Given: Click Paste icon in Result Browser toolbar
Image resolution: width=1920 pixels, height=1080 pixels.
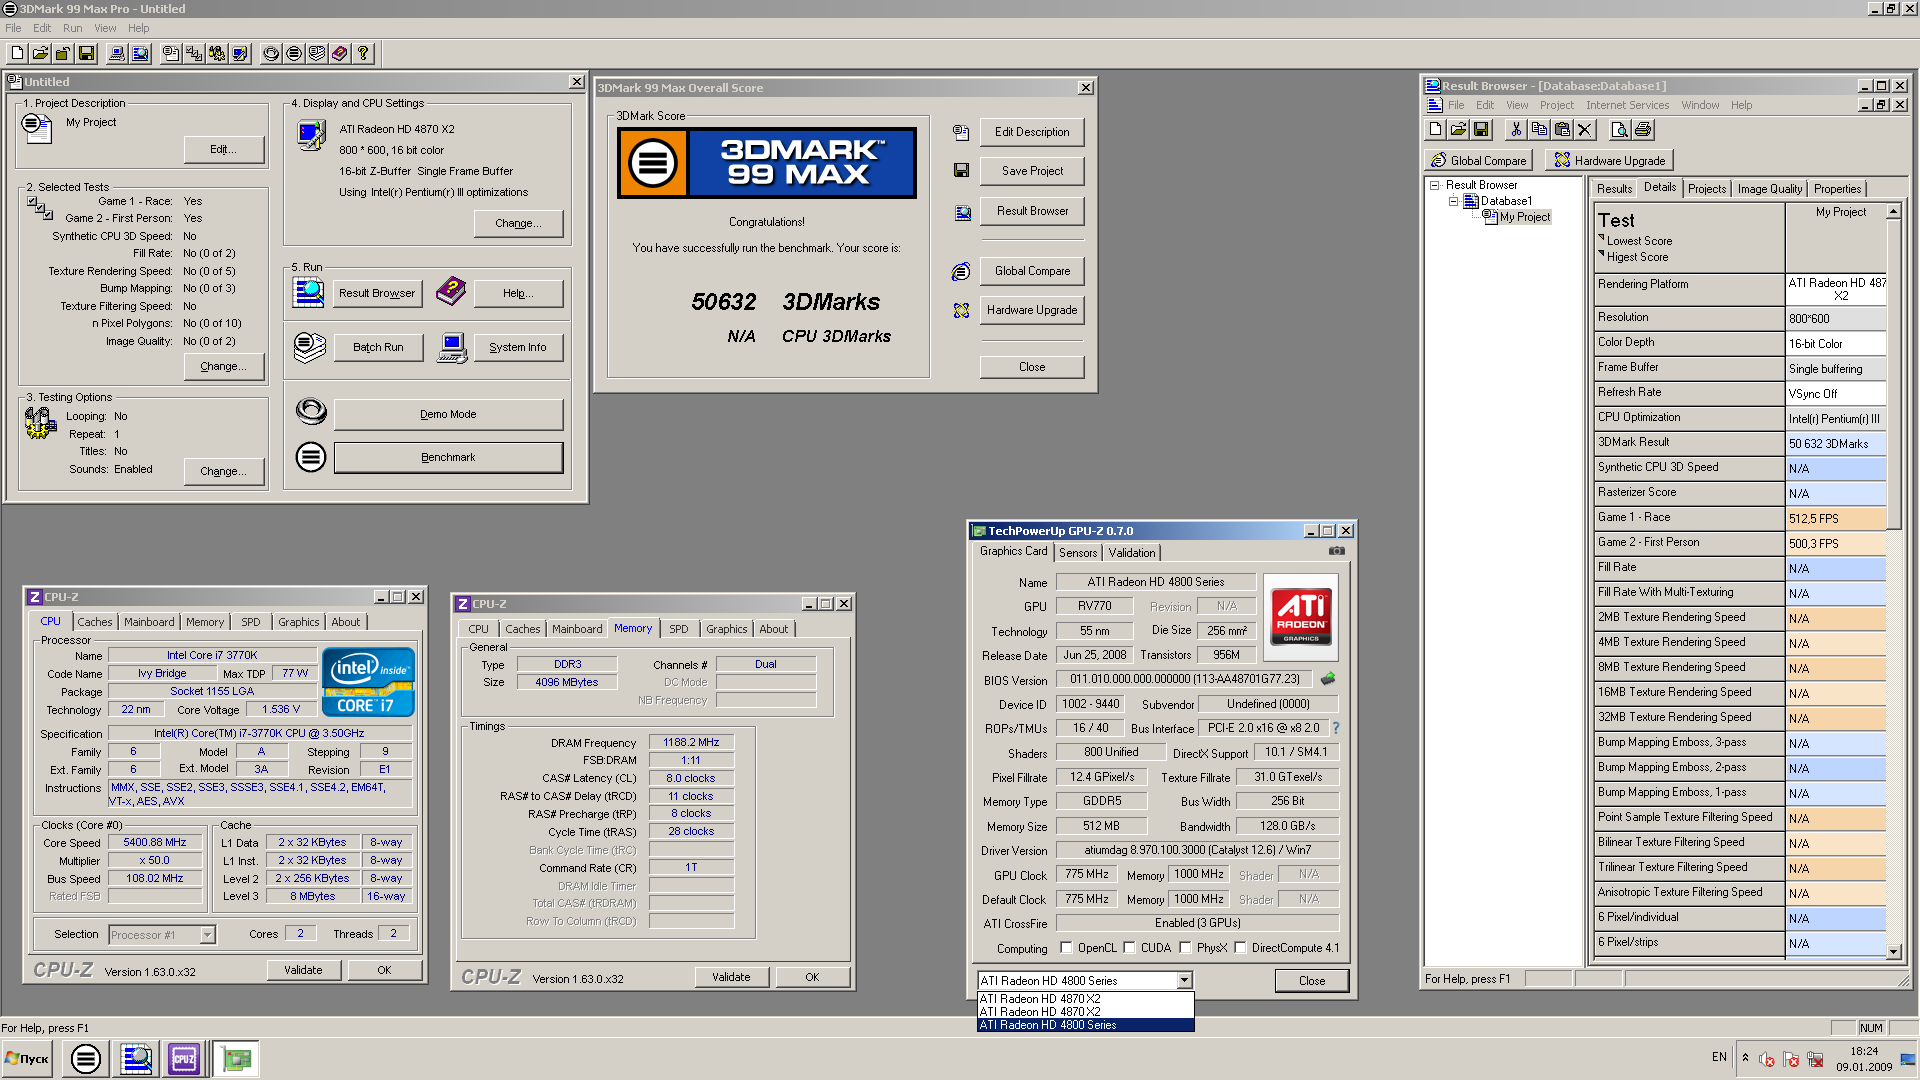Looking at the screenshot, I should point(1562,129).
